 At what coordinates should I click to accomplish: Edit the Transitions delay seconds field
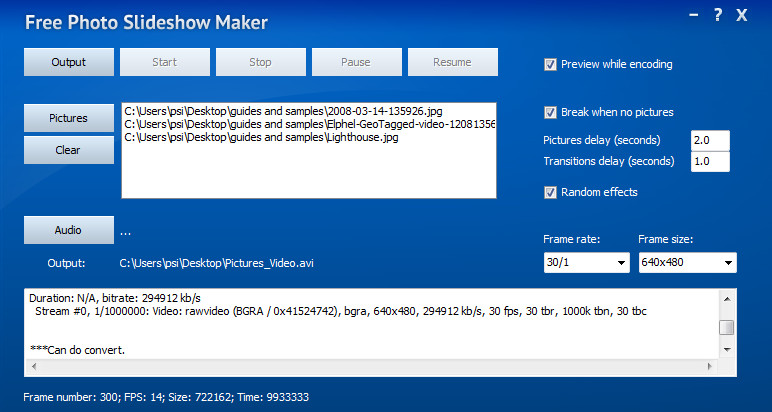[710, 161]
